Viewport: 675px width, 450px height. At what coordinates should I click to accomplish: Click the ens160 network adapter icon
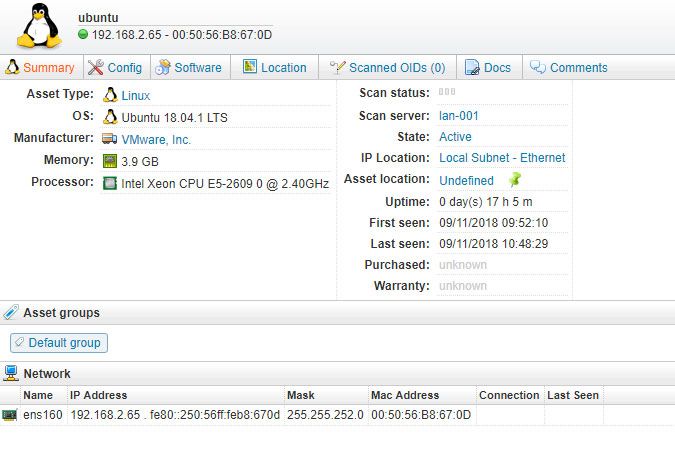10,415
